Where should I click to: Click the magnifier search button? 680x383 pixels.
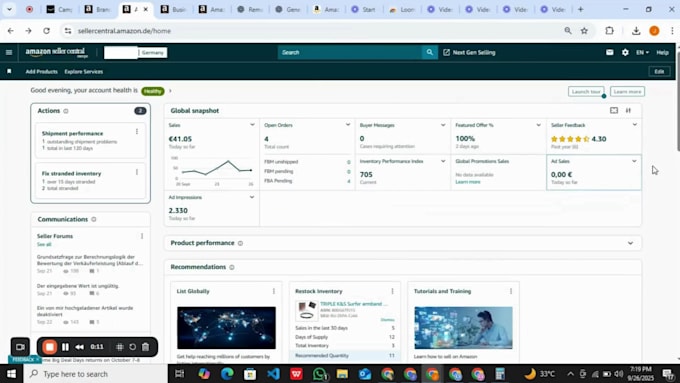click(429, 52)
